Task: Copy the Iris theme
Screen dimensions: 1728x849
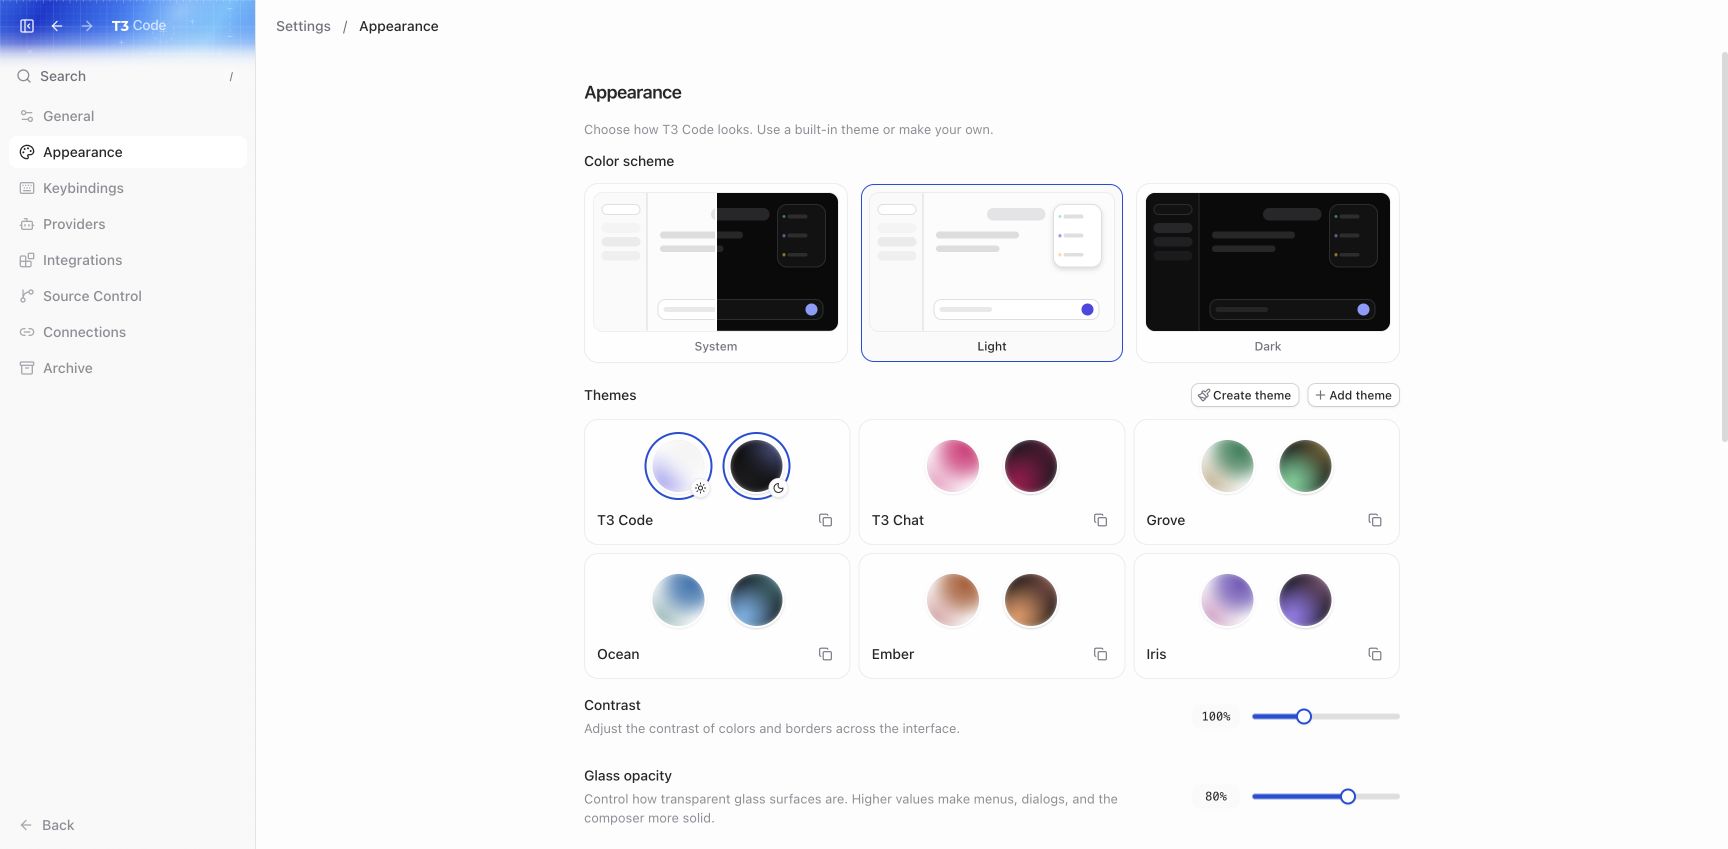Action: (x=1375, y=654)
